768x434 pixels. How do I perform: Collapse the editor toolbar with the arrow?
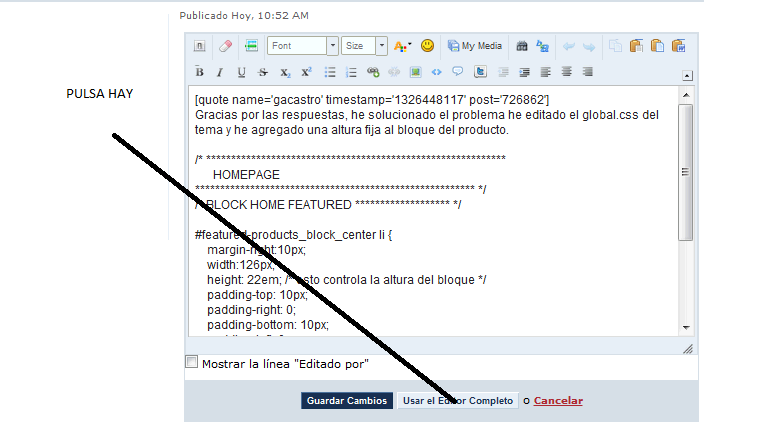pyautogui.click(x=687, y=76)
